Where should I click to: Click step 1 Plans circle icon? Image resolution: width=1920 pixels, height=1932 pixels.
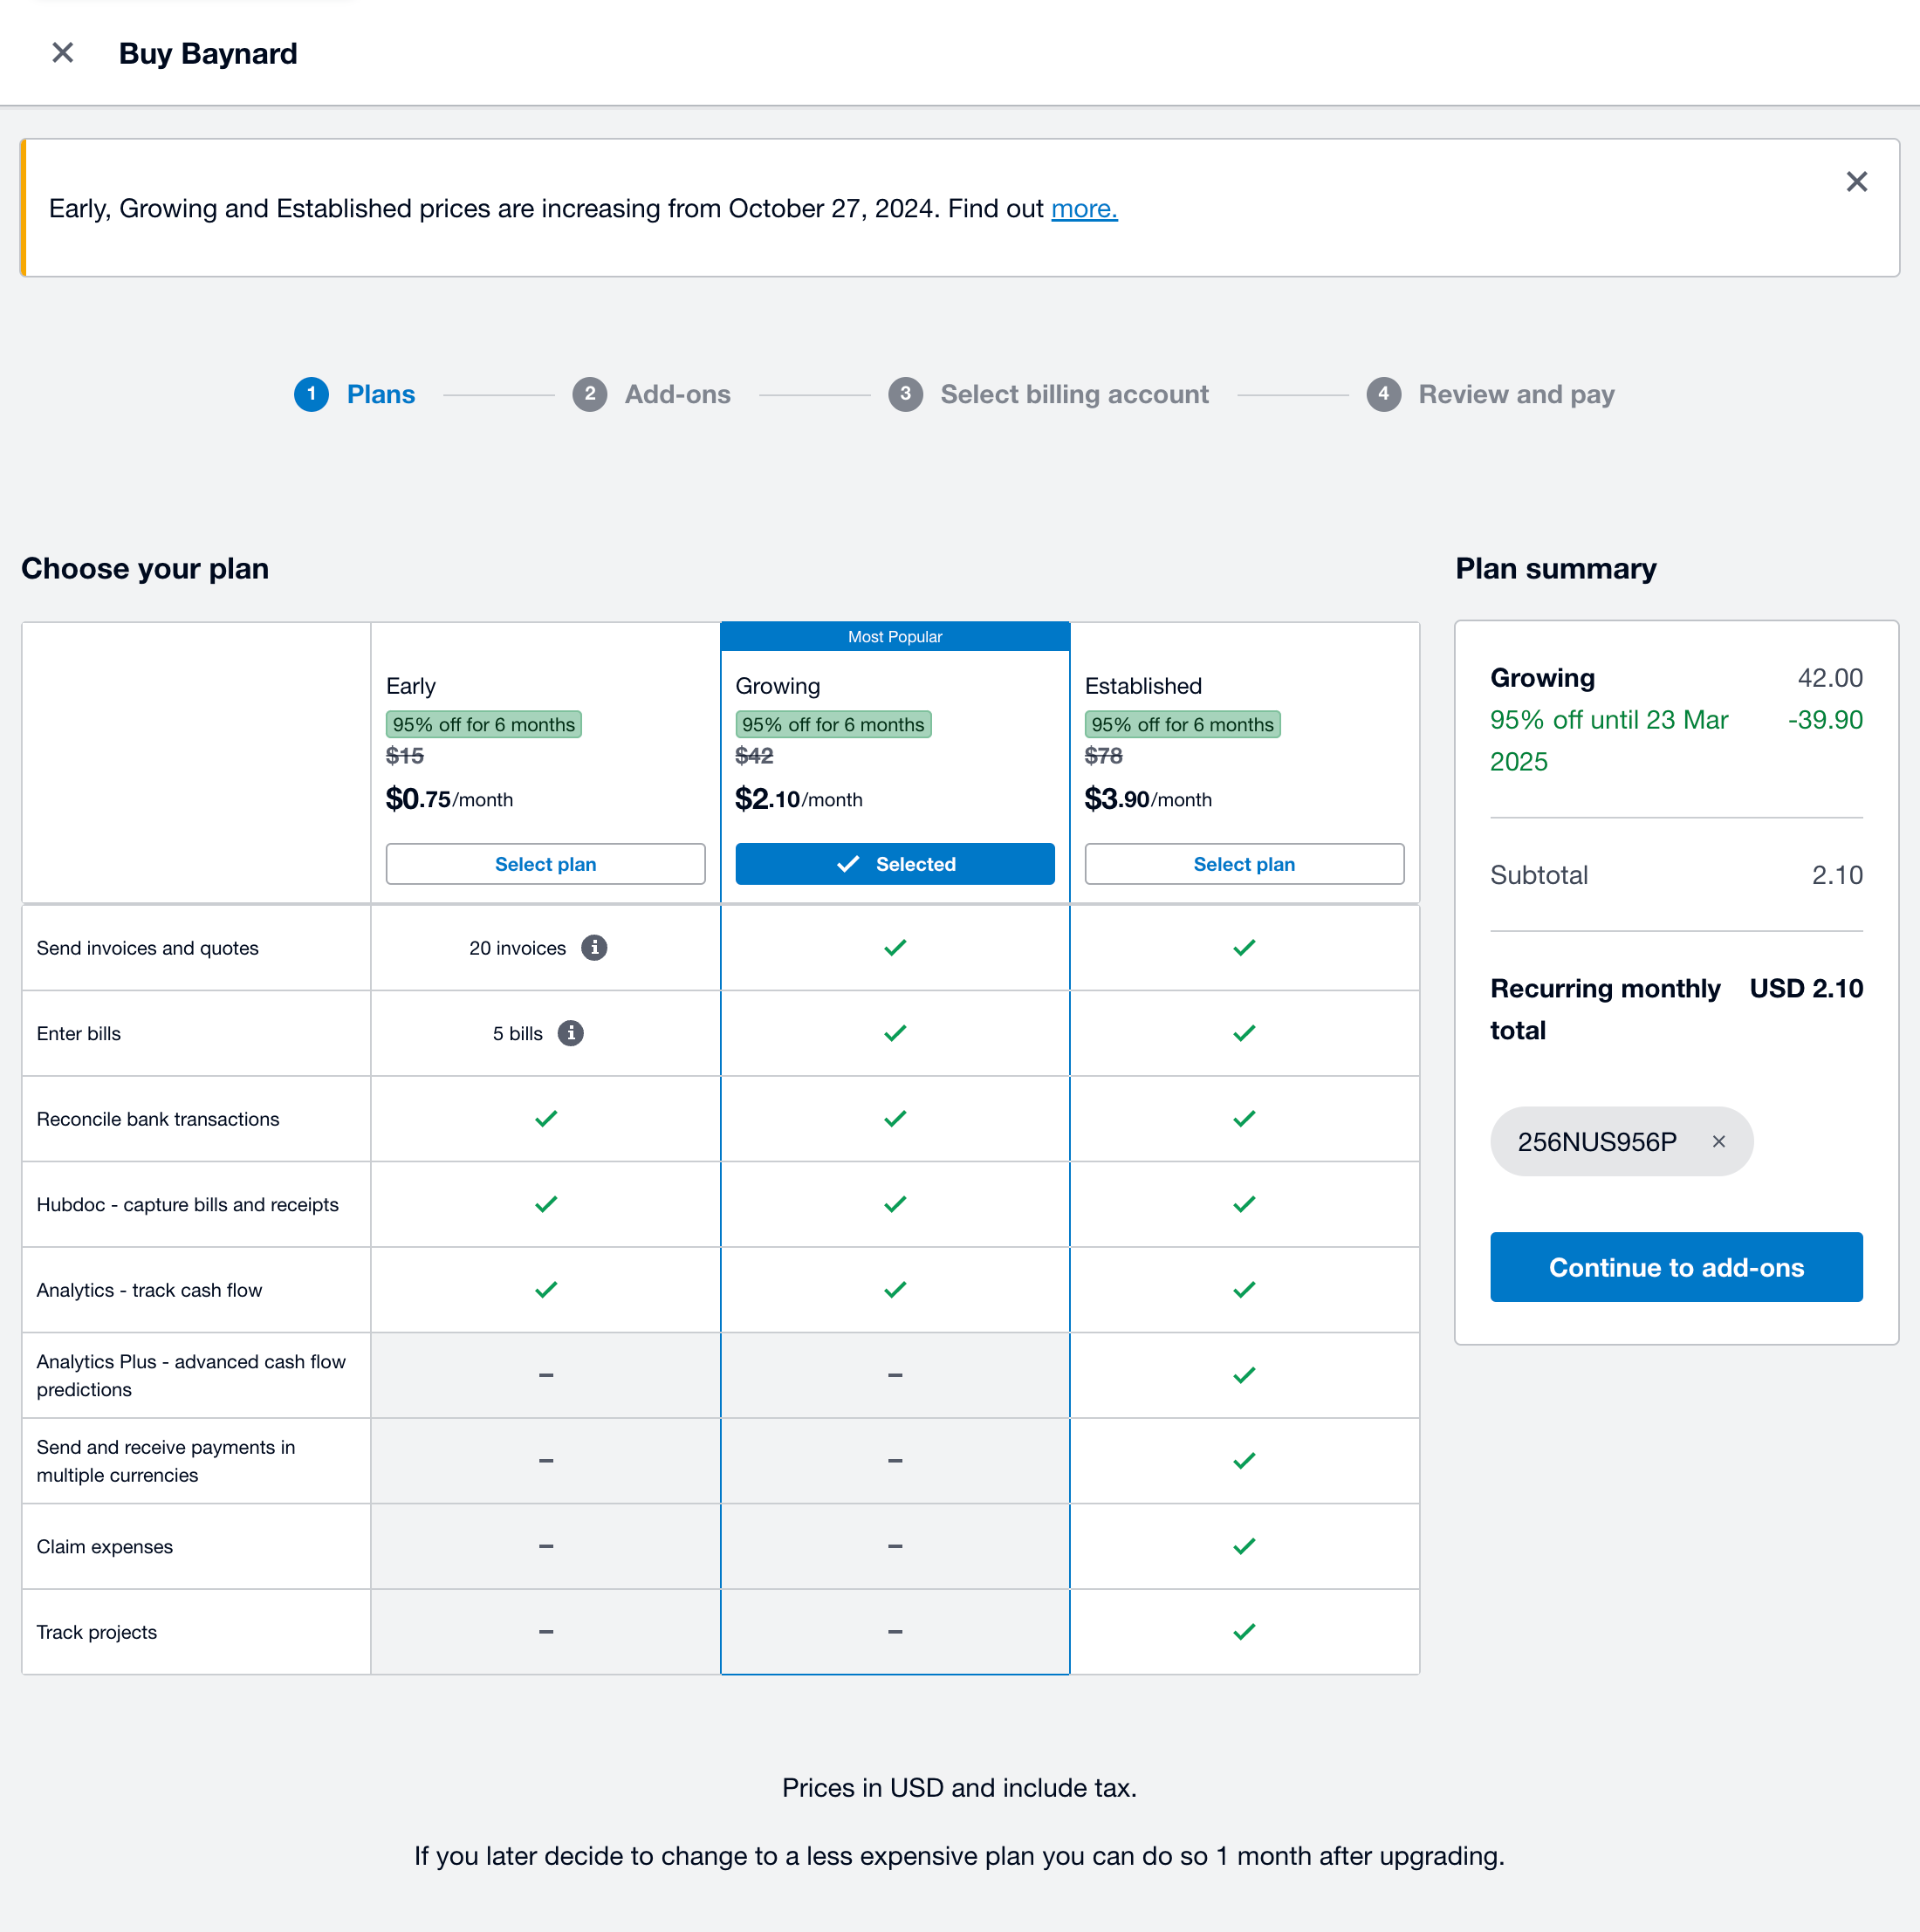[x=311, y=395]
